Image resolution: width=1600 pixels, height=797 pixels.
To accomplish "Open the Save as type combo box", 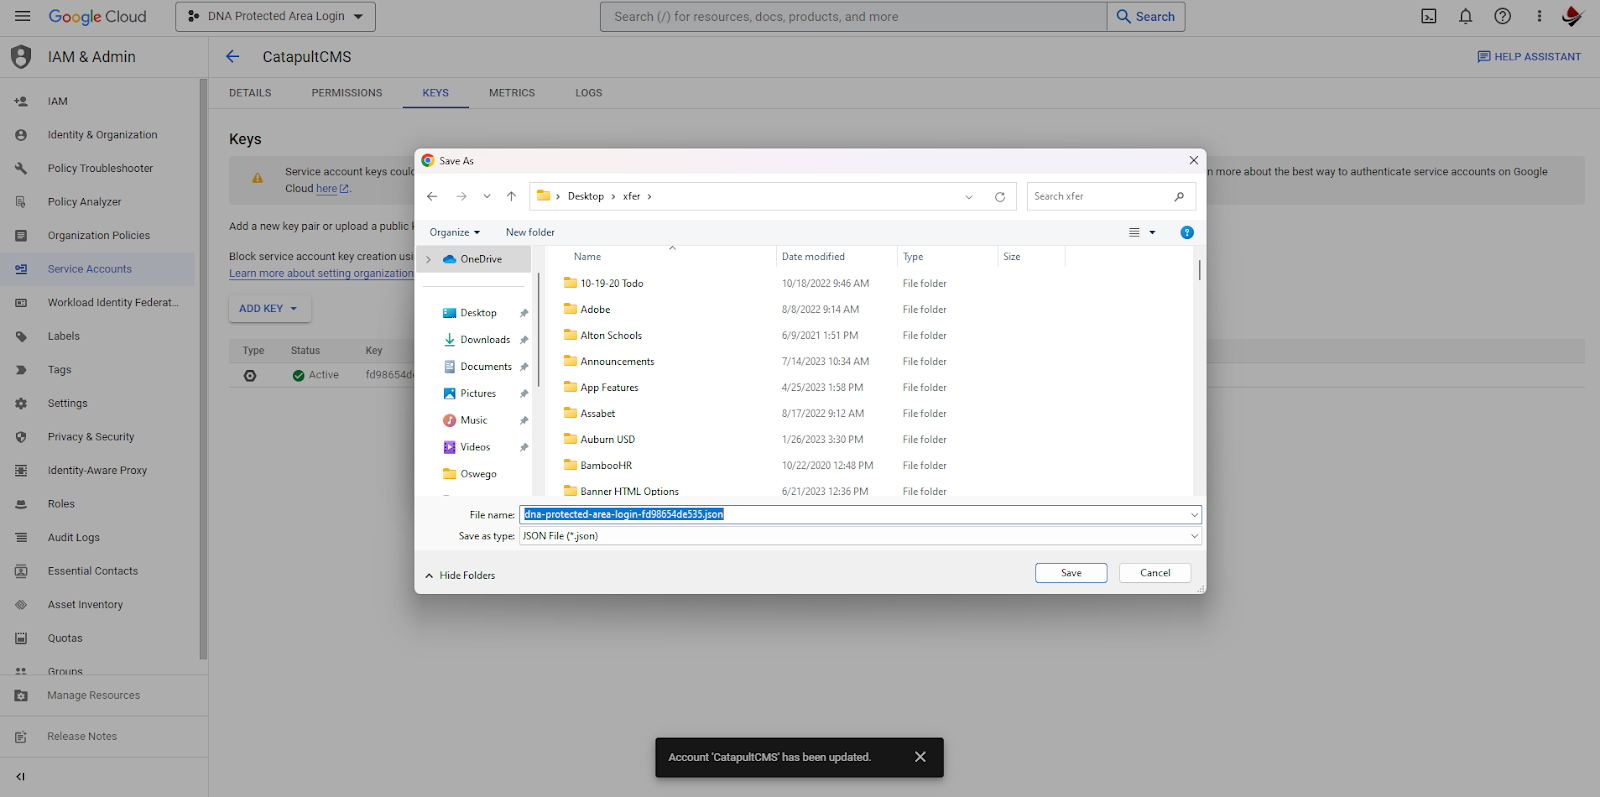I will click(x=860, y=536).
